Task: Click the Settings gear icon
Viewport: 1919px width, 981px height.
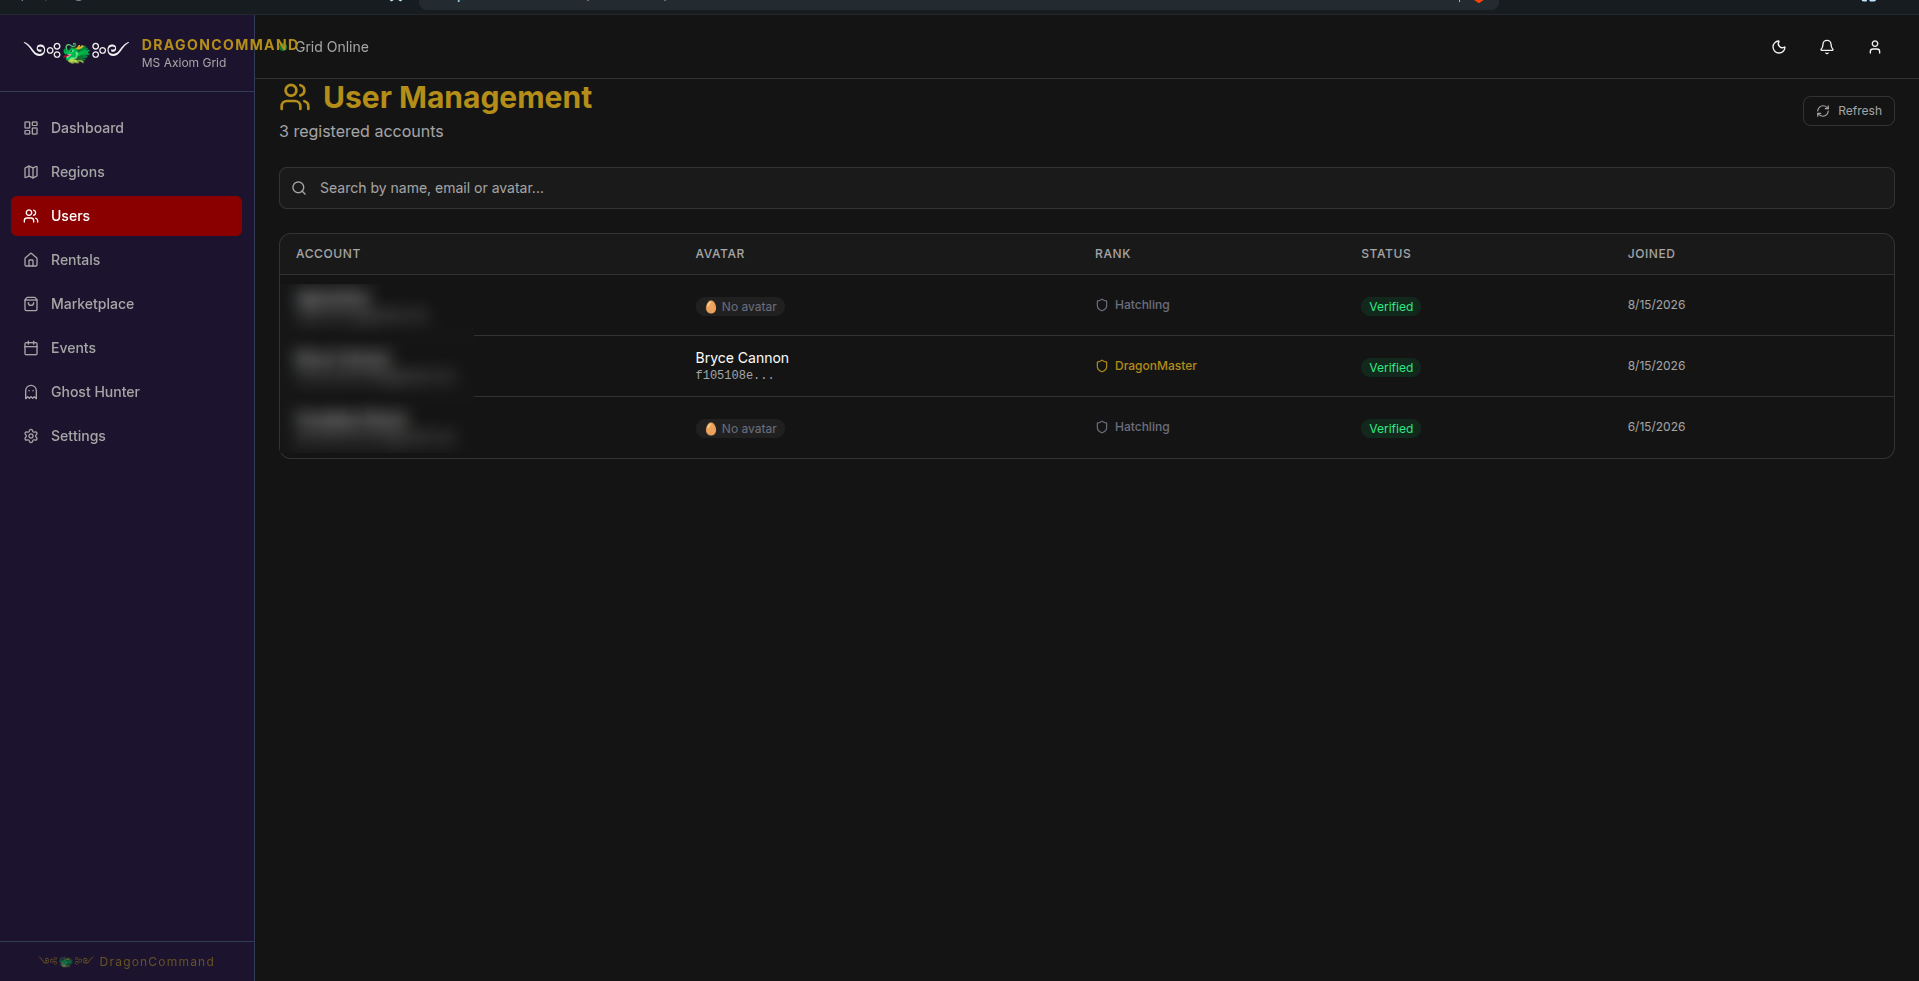Action: click(31, 436)
